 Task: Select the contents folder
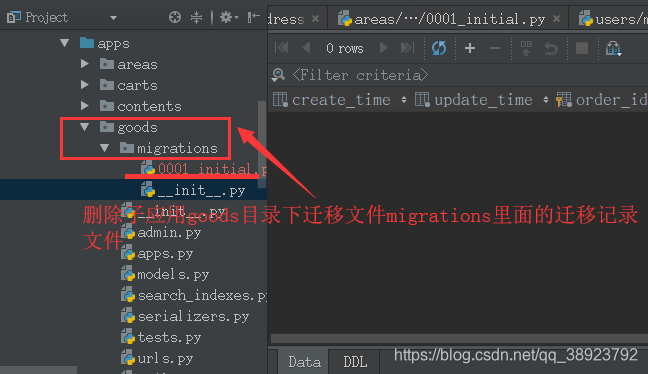coord(141,106)
